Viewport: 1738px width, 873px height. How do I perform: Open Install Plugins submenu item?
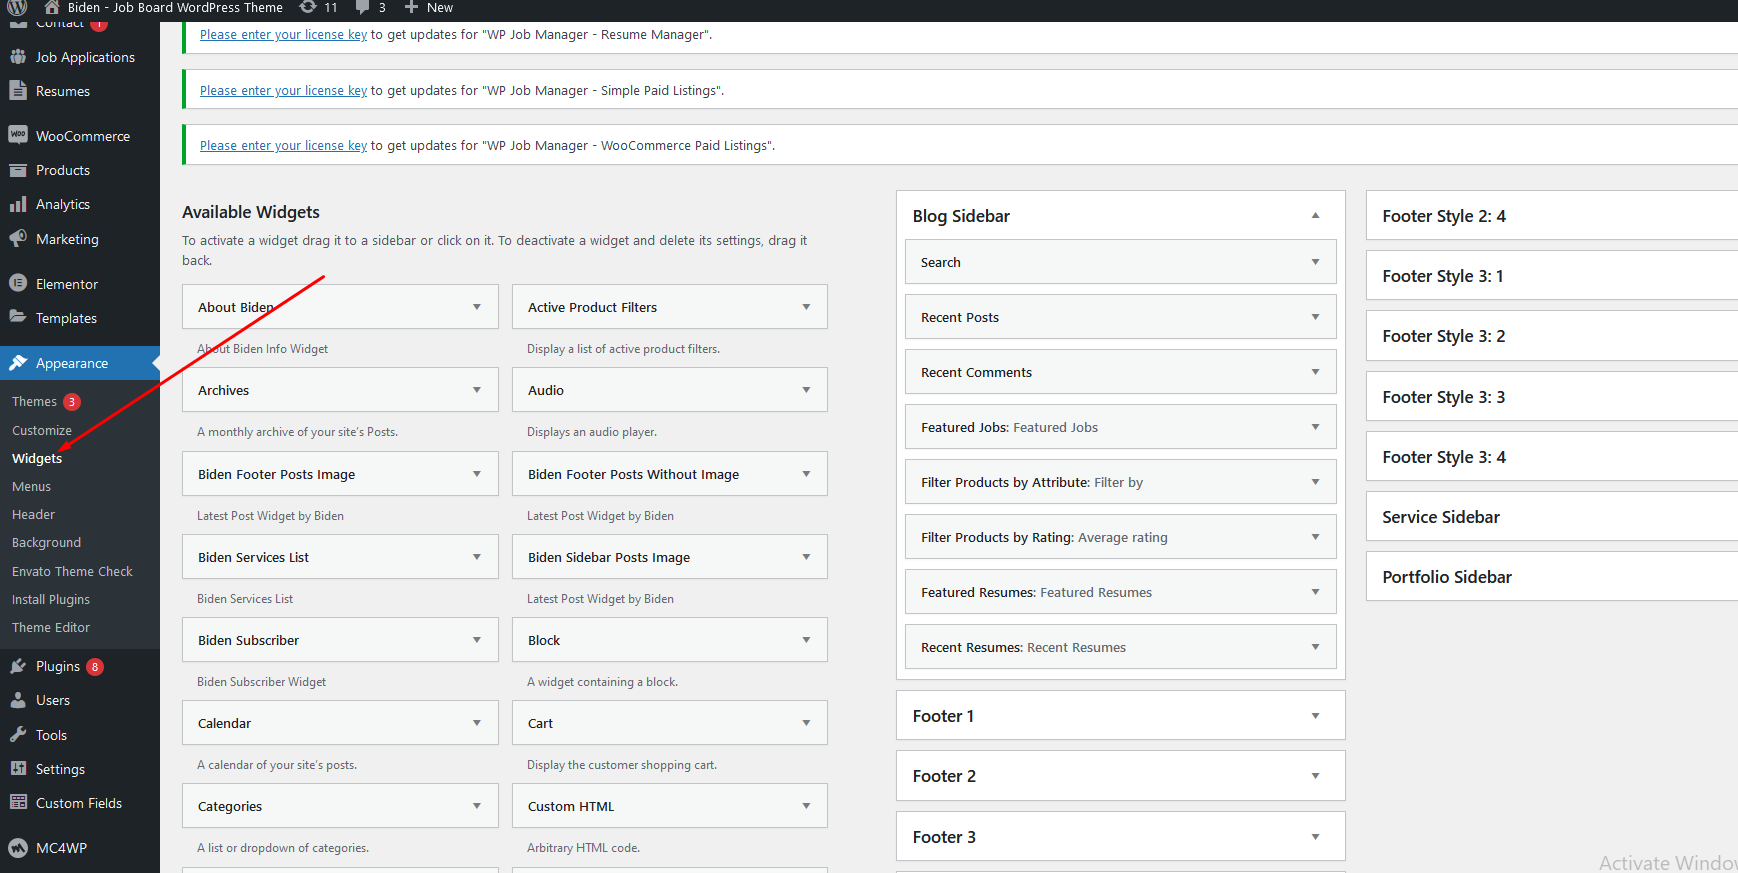pos(51,599)
